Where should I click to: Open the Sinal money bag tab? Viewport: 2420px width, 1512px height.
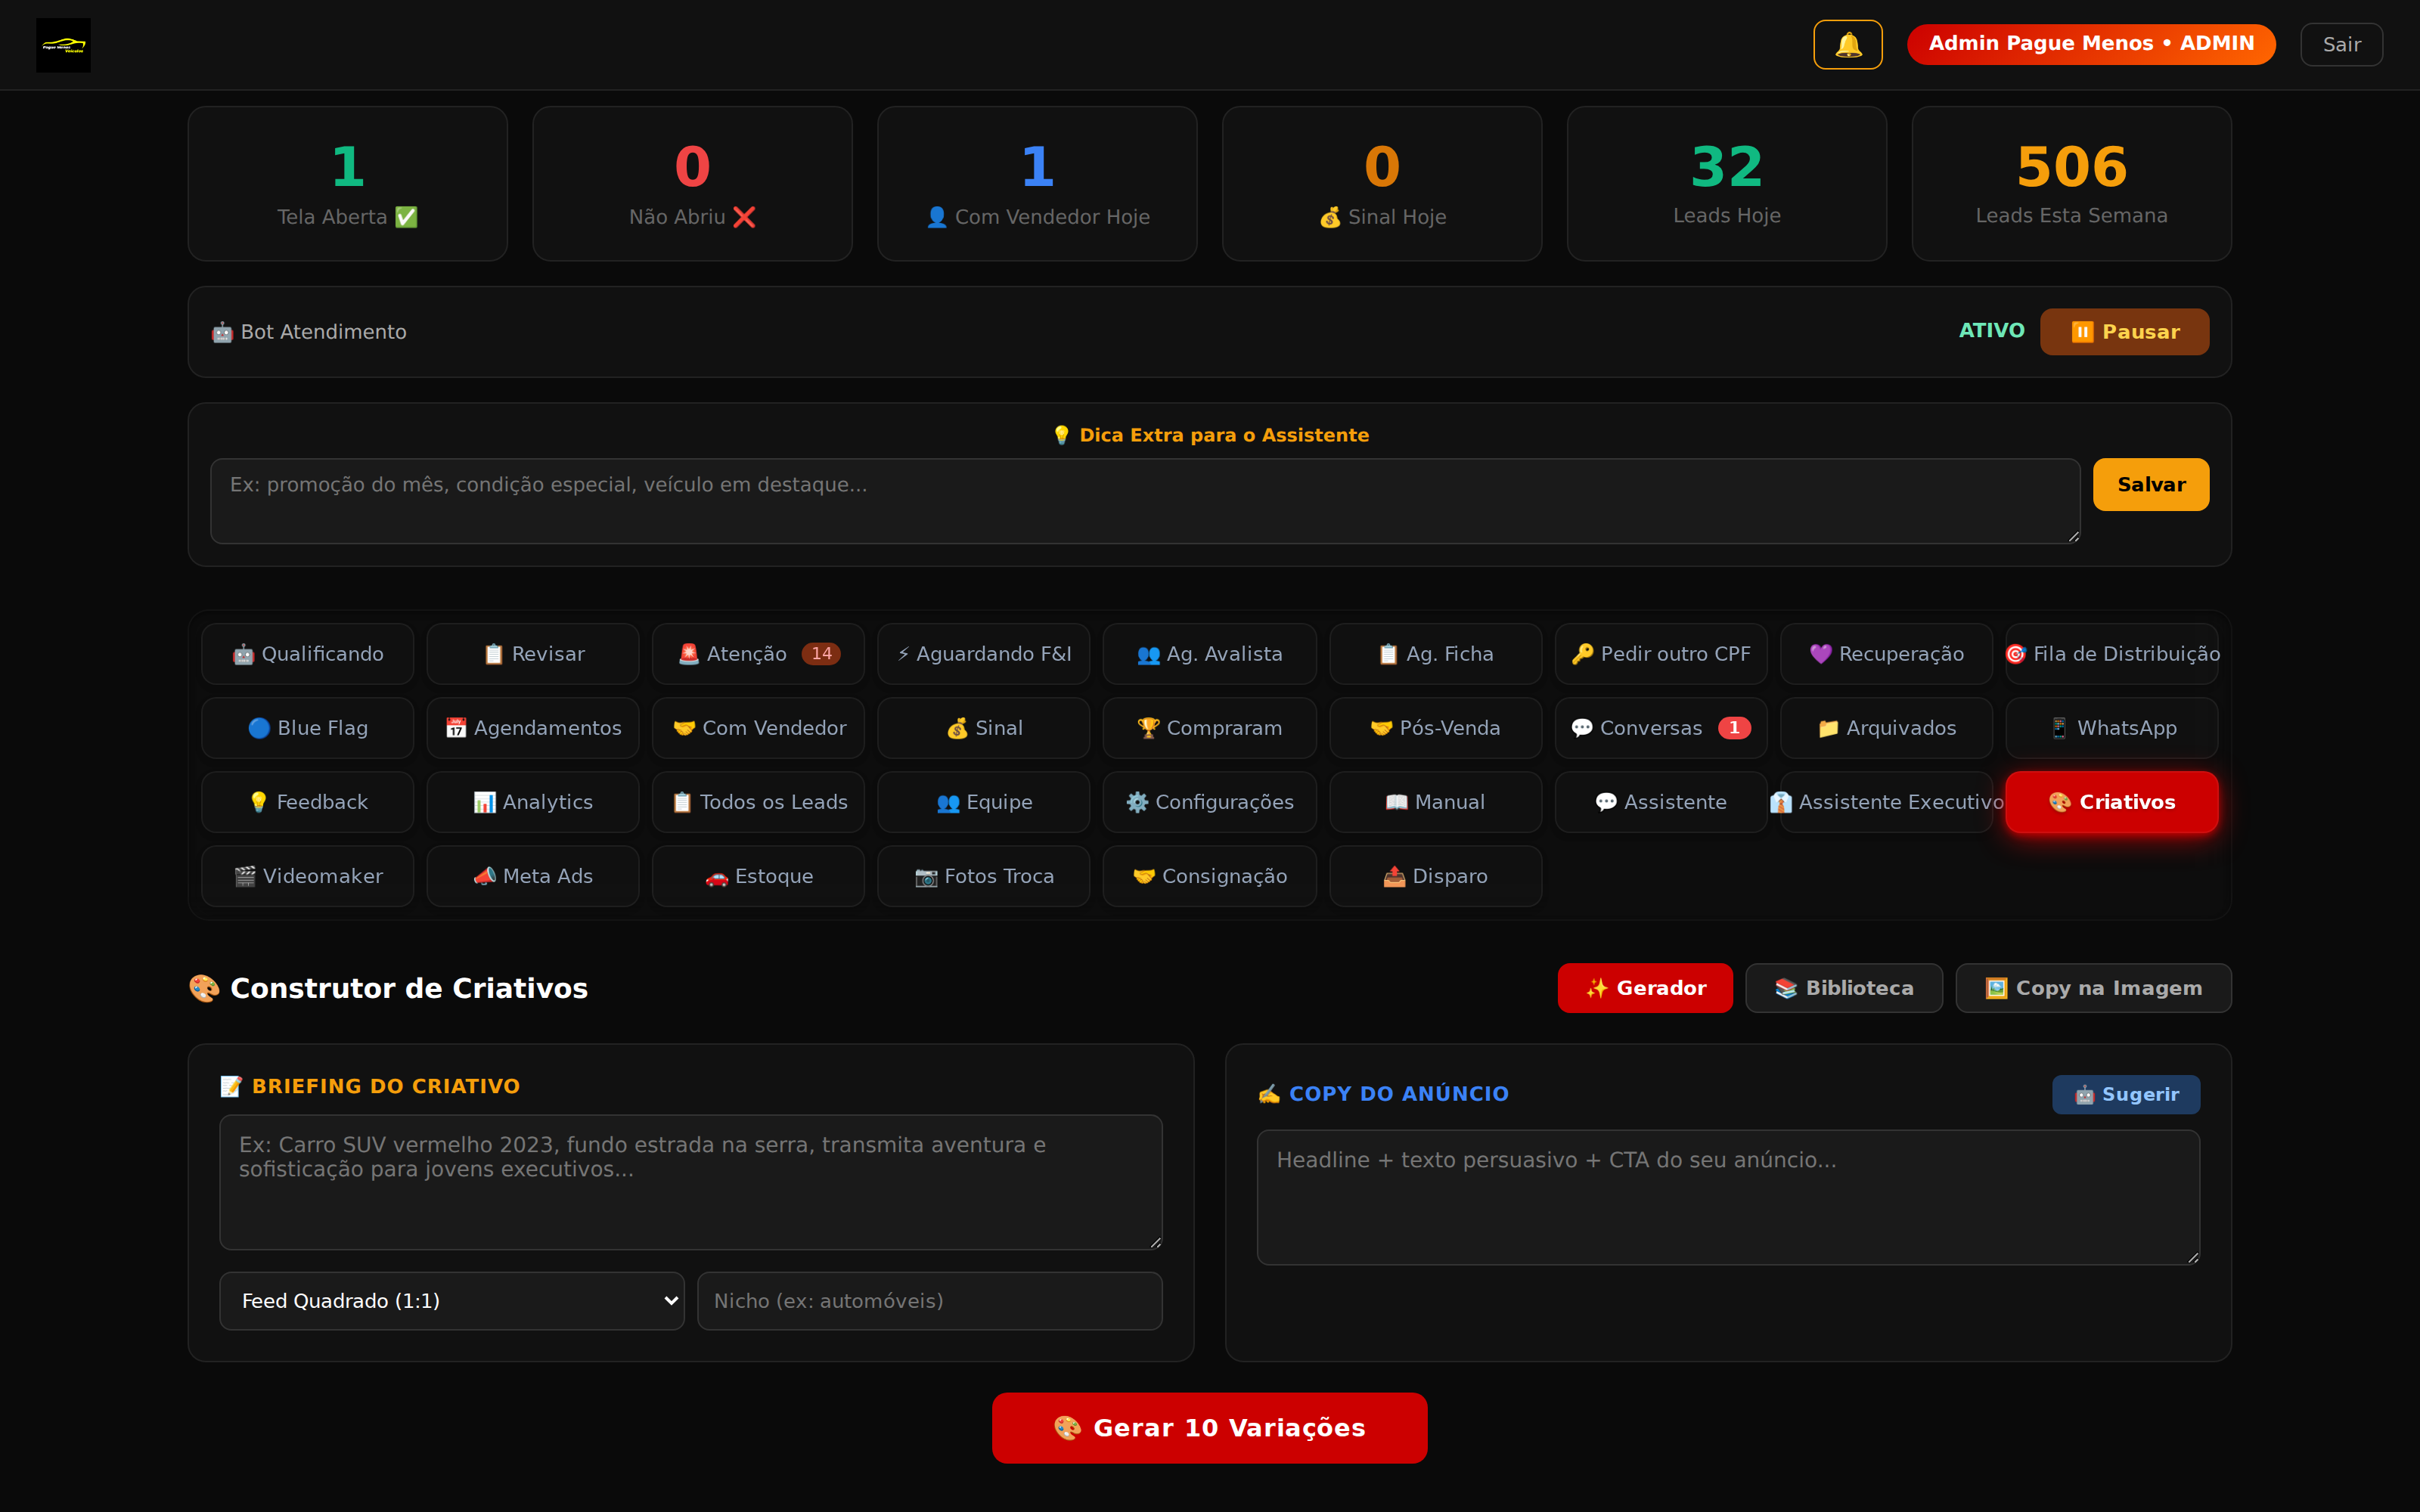tap(984, 728)
